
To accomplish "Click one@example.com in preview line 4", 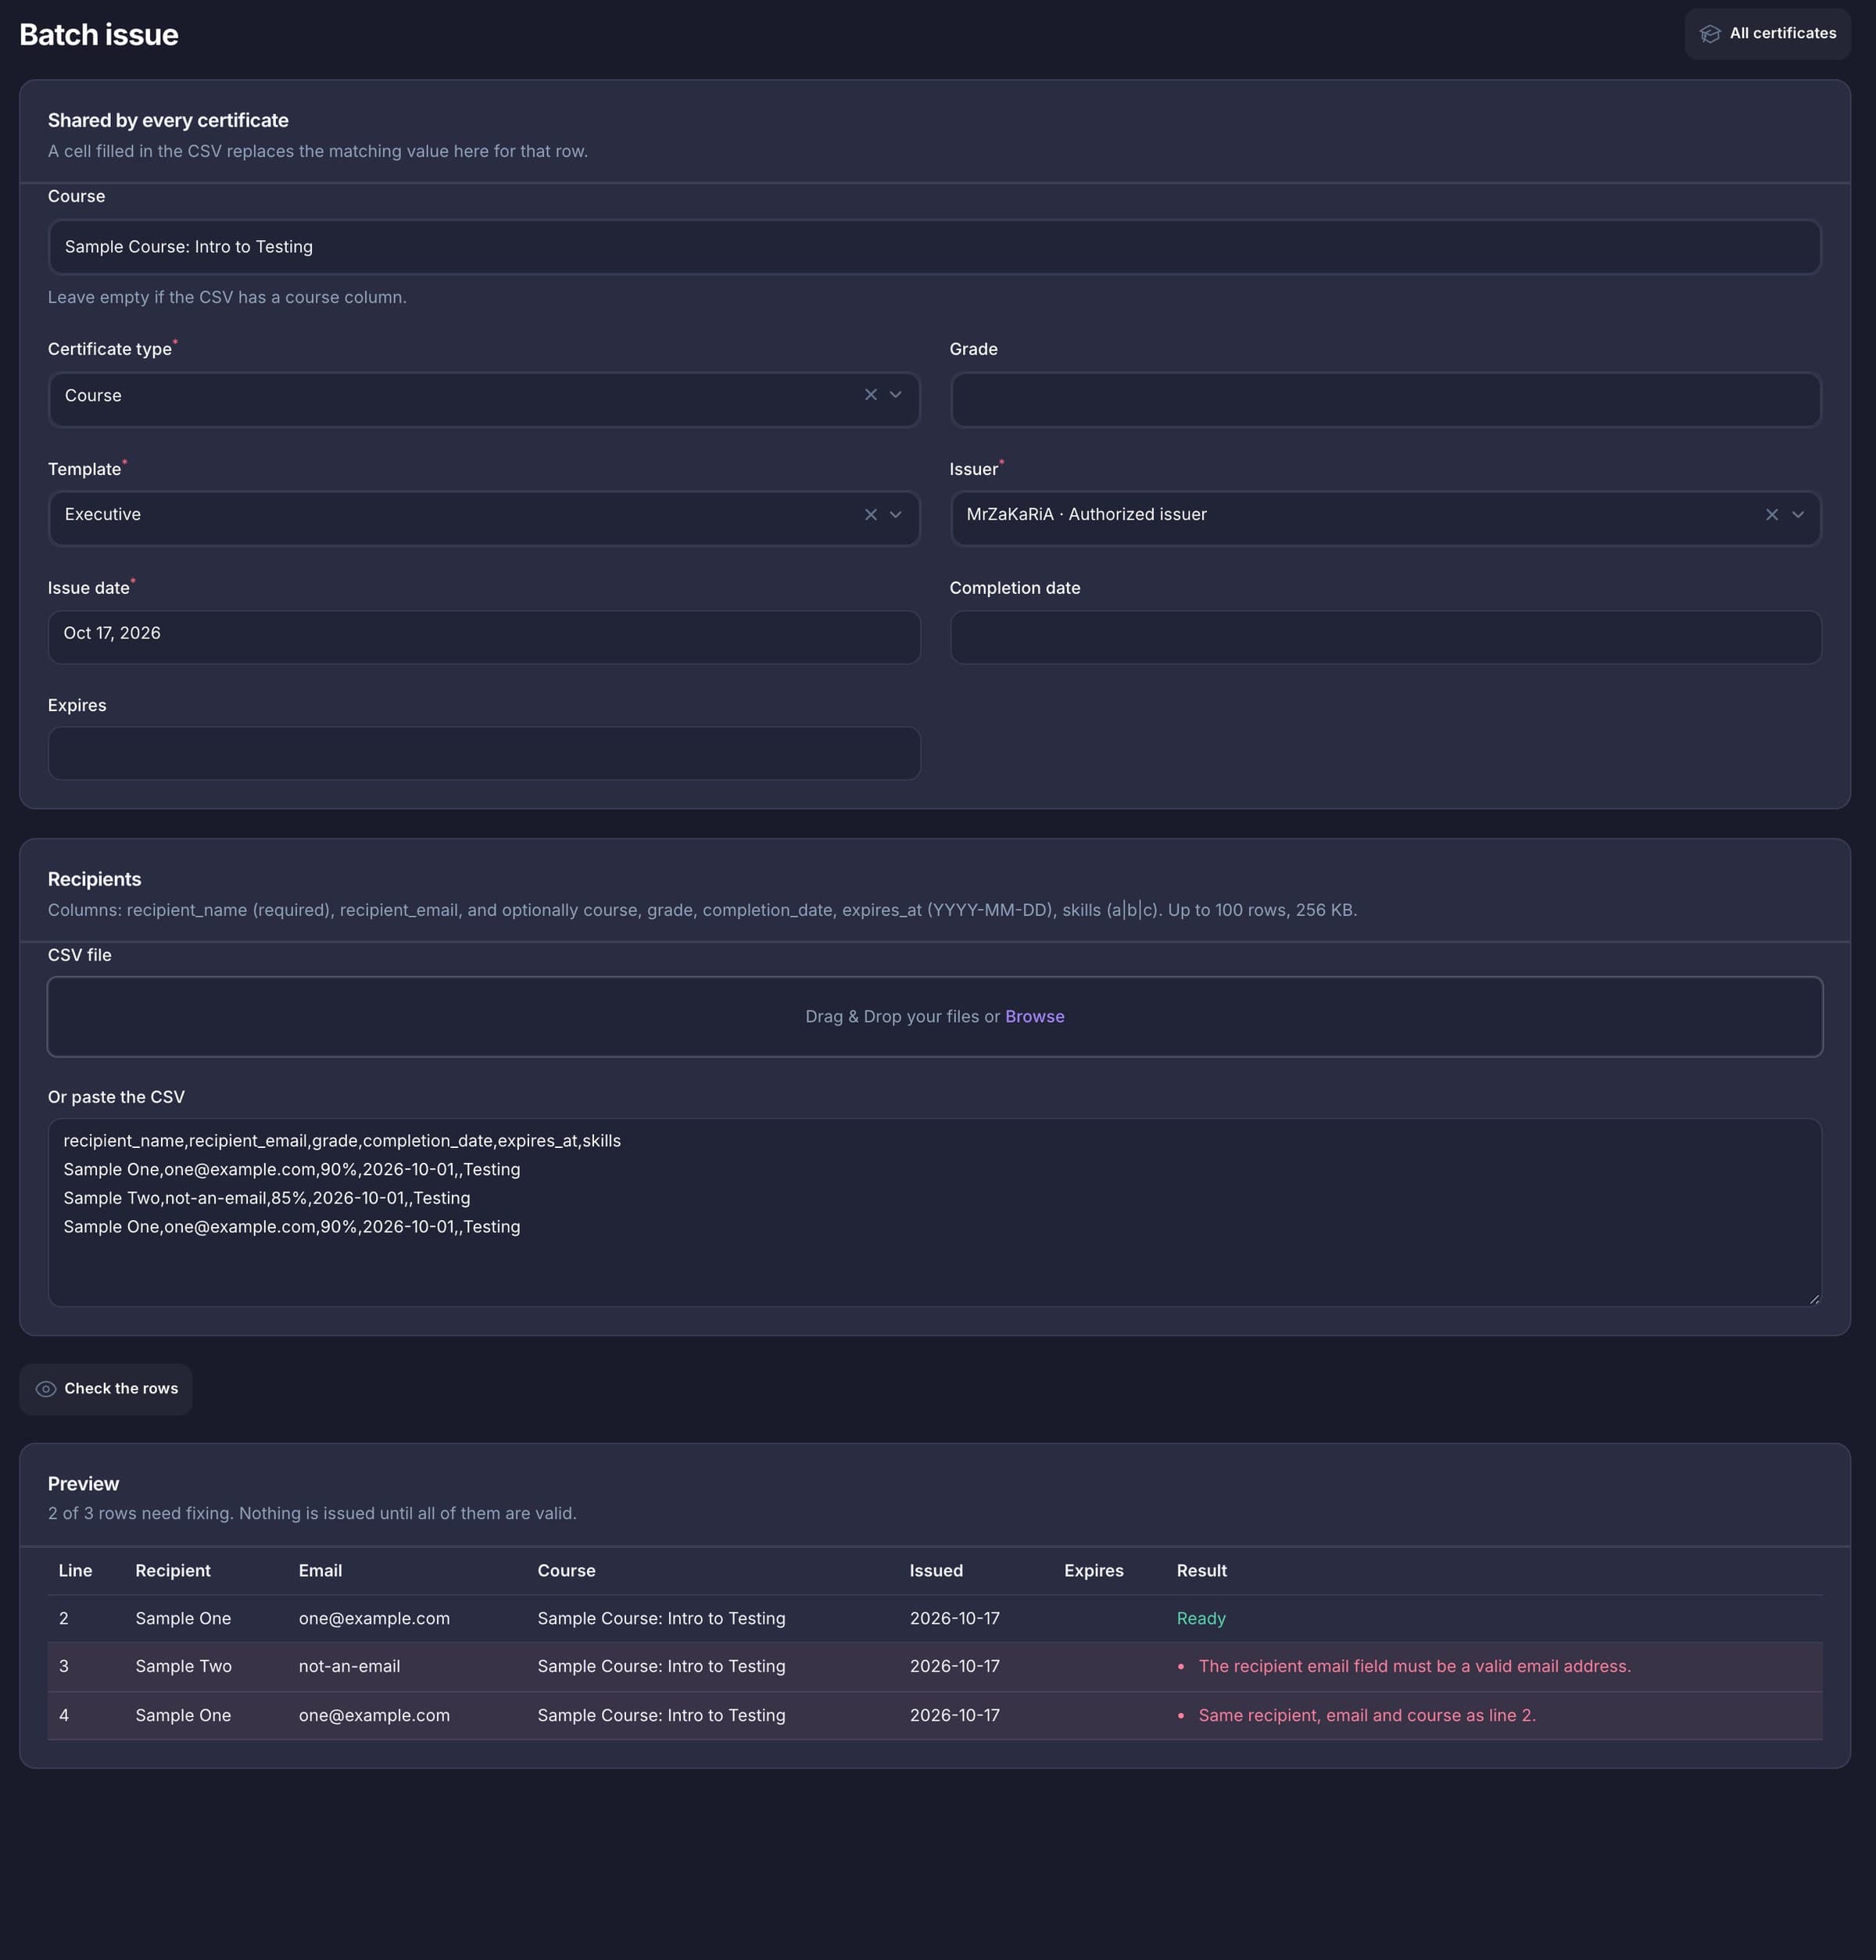I will click(x=374, y=1715).
